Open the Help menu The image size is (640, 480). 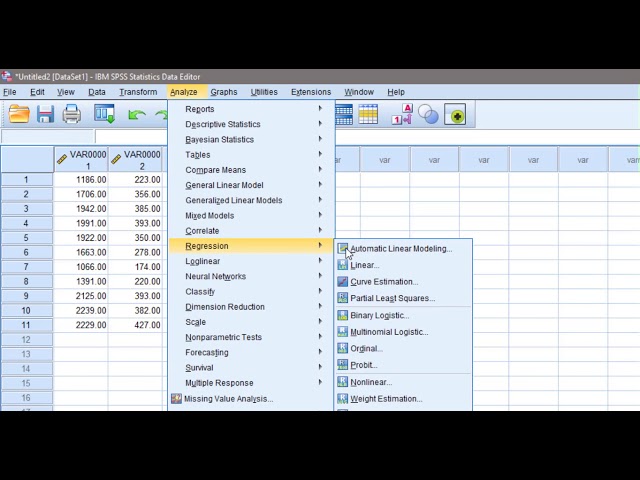(x=396, y=92)
